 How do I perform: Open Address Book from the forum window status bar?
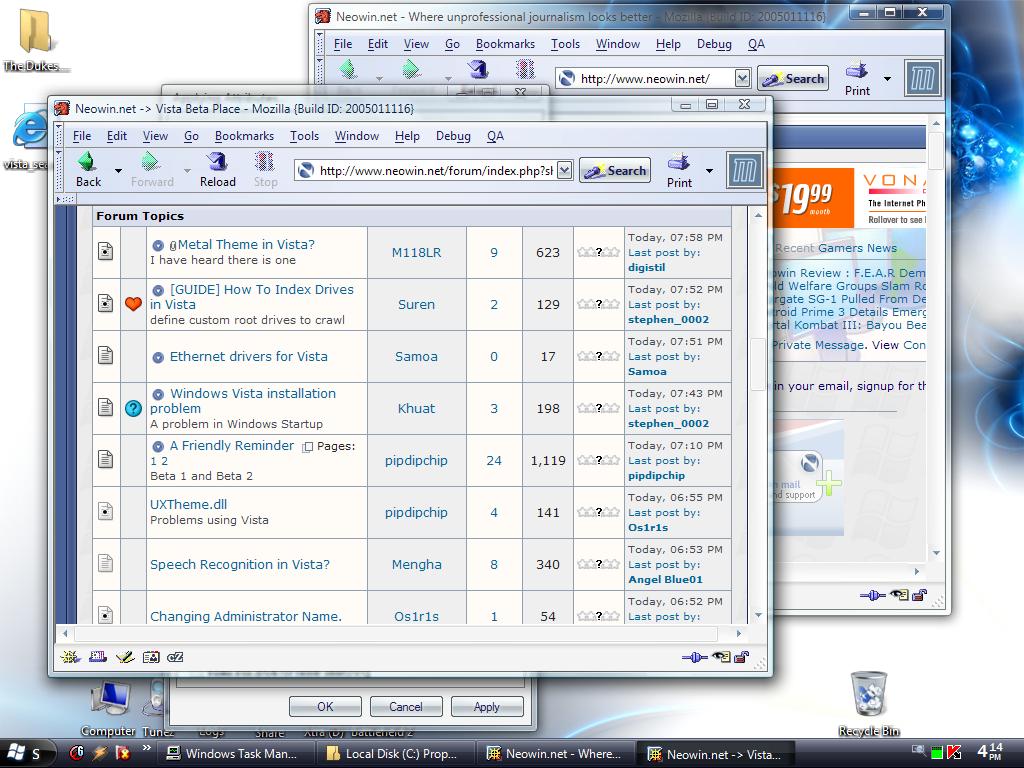[x=150, y=657]
